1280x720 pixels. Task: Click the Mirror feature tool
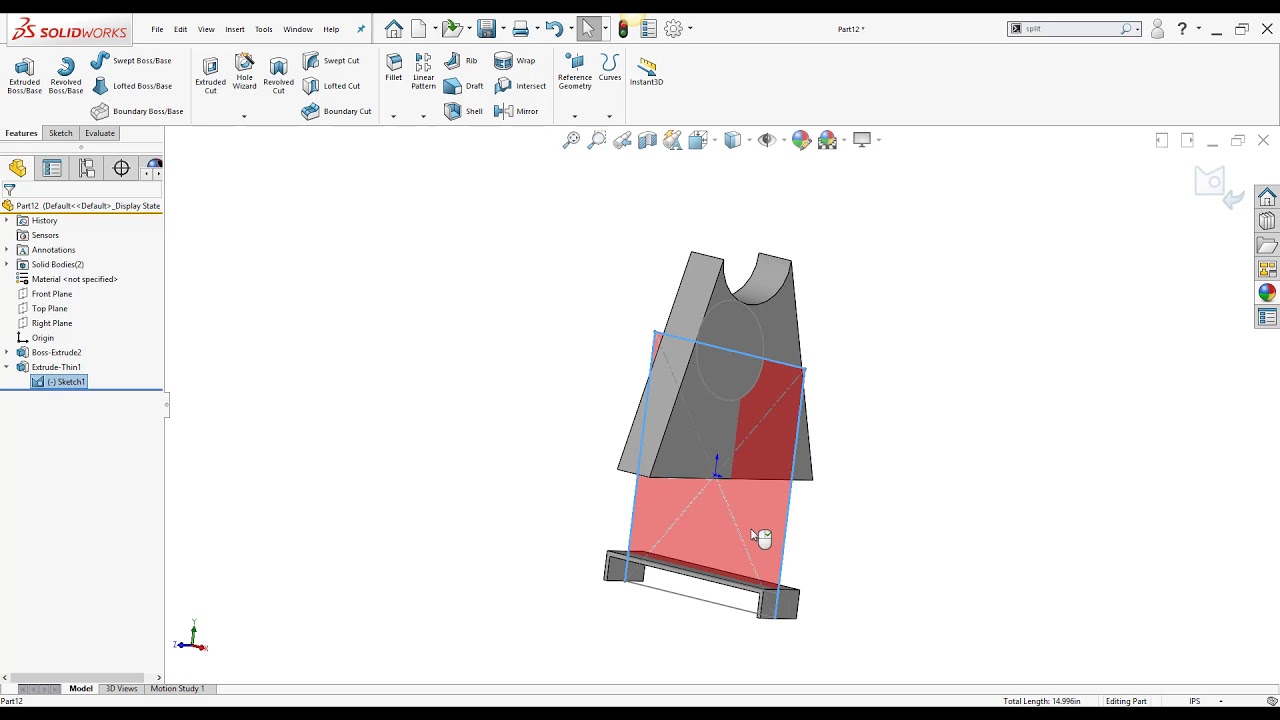click(516, 111)
